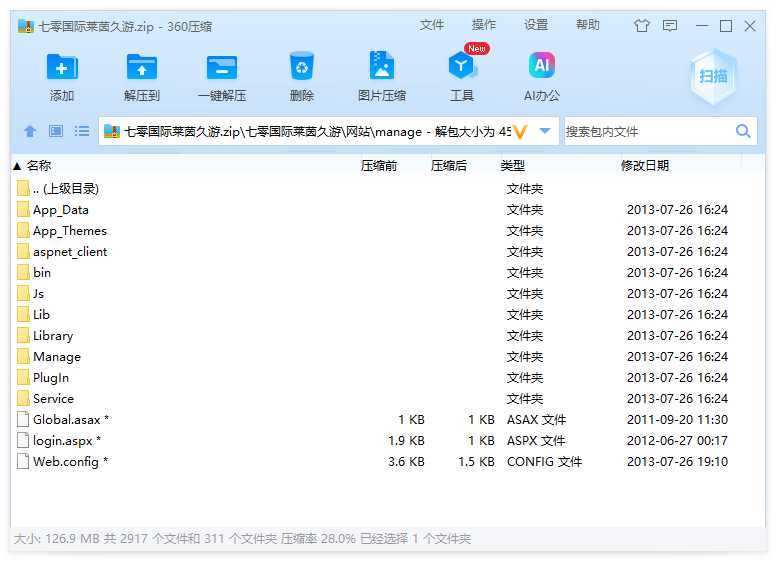Sort by 修改日期 column header

[645, 166]
